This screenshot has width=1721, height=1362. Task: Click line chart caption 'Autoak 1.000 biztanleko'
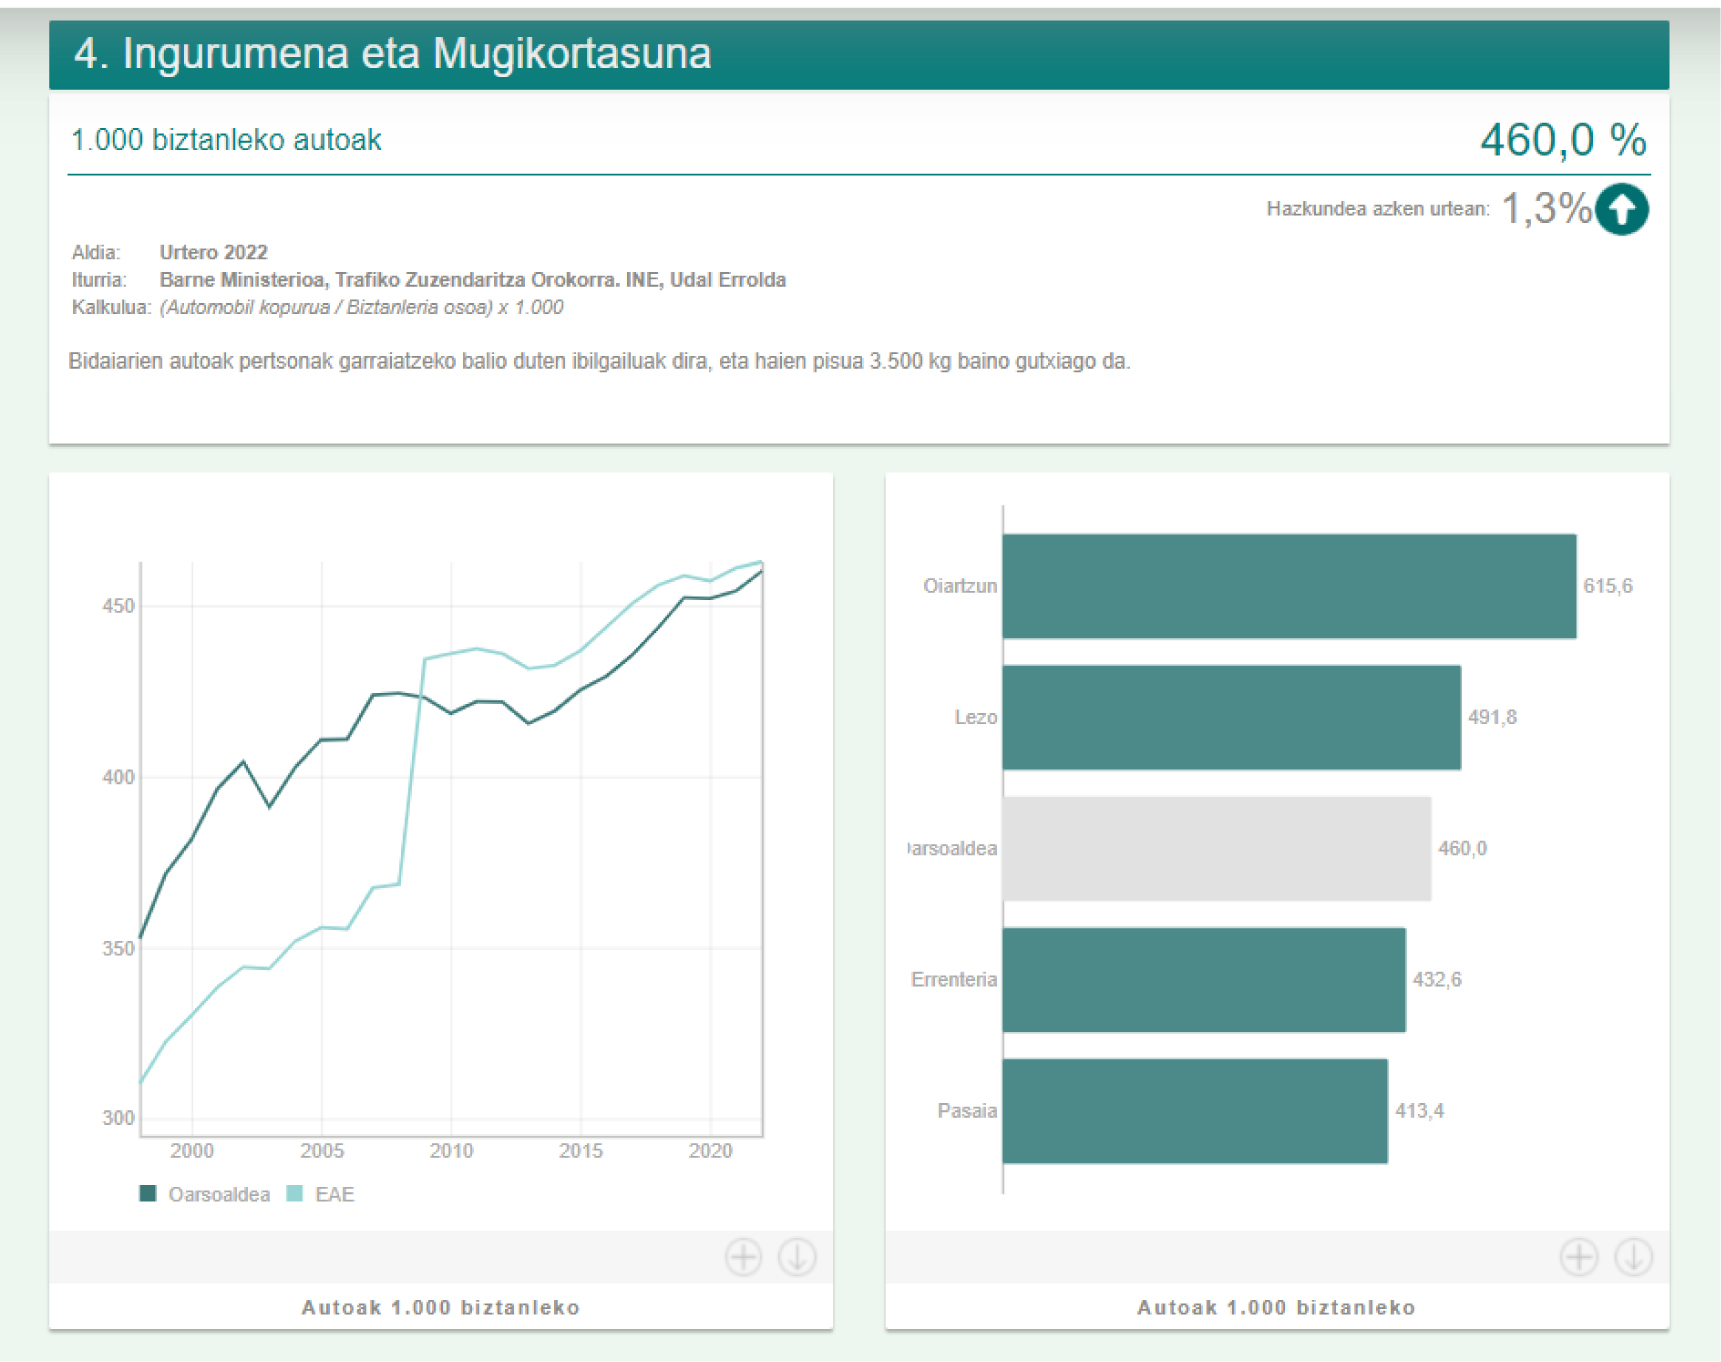441,1307
